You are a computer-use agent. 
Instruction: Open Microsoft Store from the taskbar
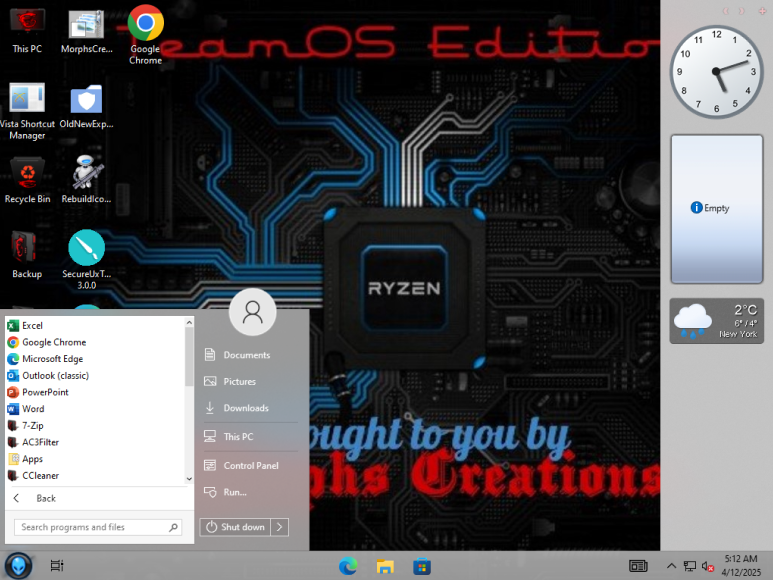click(x=422, y=566)
